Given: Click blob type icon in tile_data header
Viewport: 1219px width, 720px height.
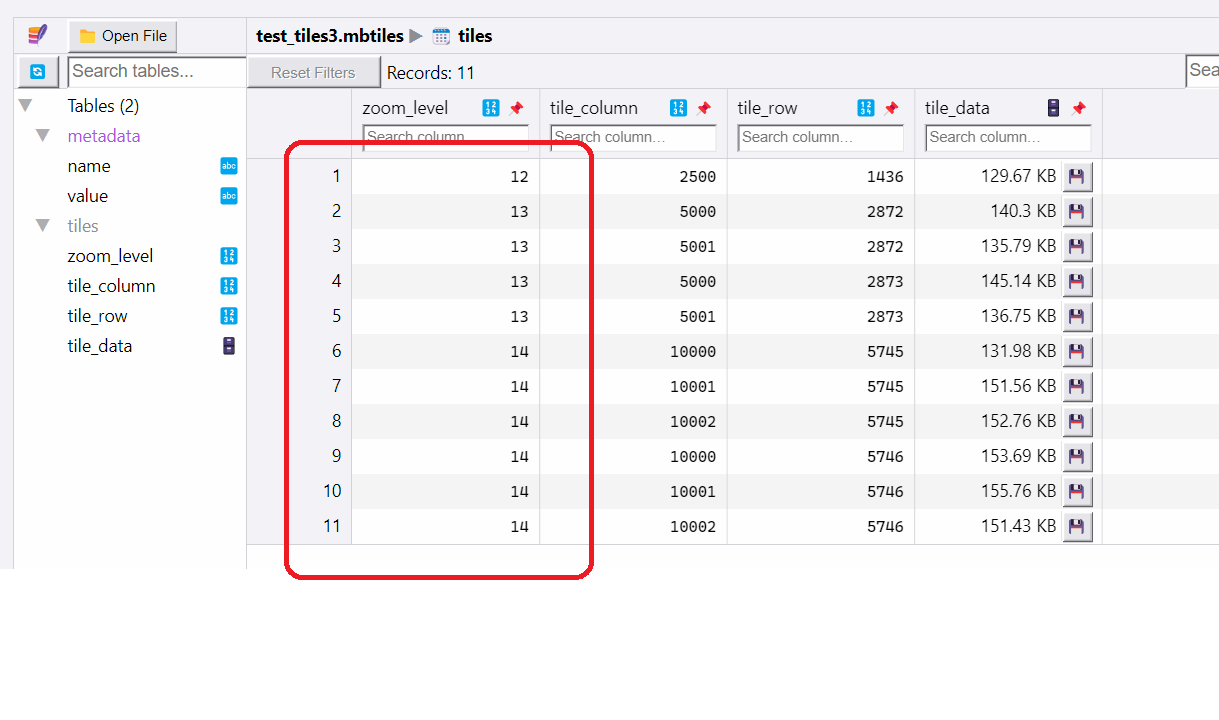Looking at the screenshot, I should pyautogui.click(x=1053, y=108).
